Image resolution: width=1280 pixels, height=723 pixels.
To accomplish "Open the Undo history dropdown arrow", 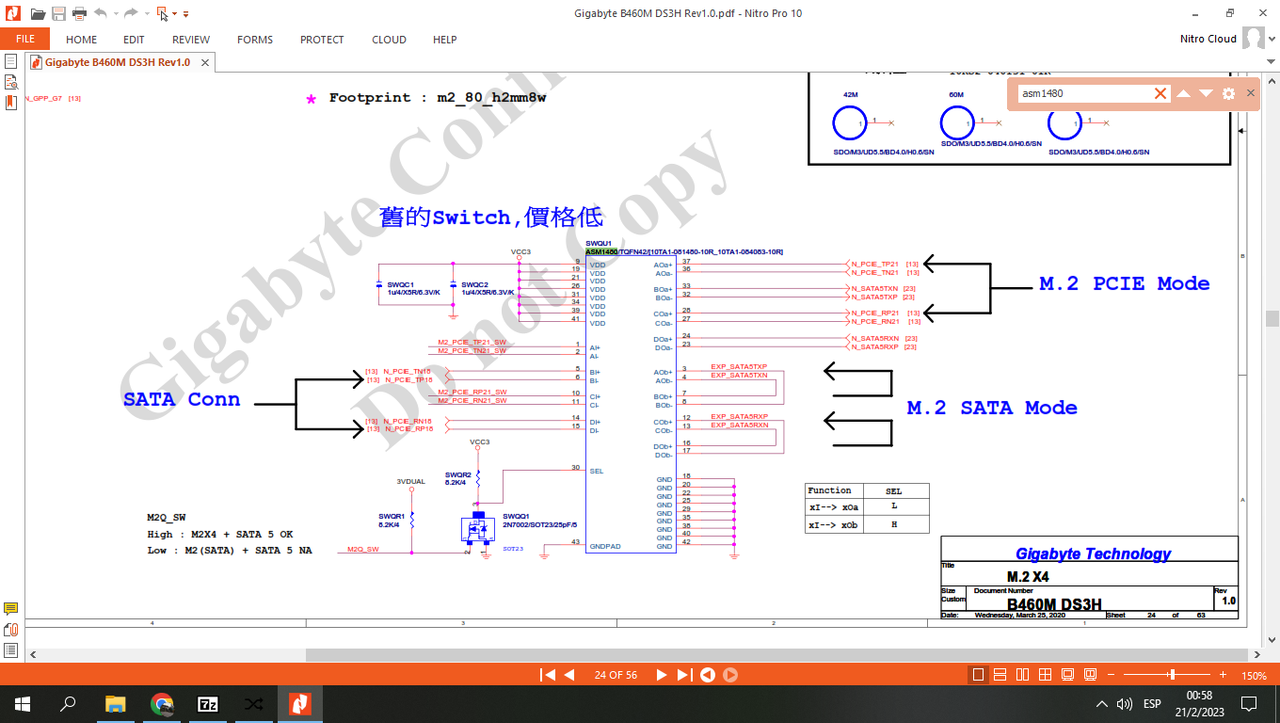I will coord(114,15).
